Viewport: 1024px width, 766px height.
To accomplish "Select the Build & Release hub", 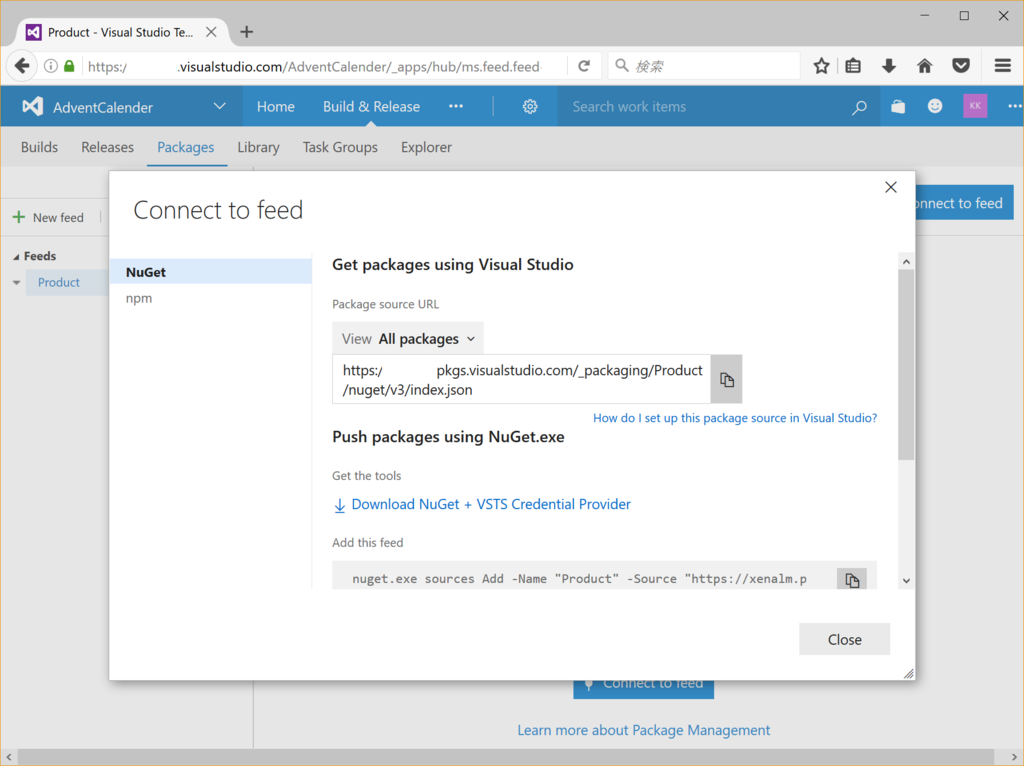I will 371,106.
